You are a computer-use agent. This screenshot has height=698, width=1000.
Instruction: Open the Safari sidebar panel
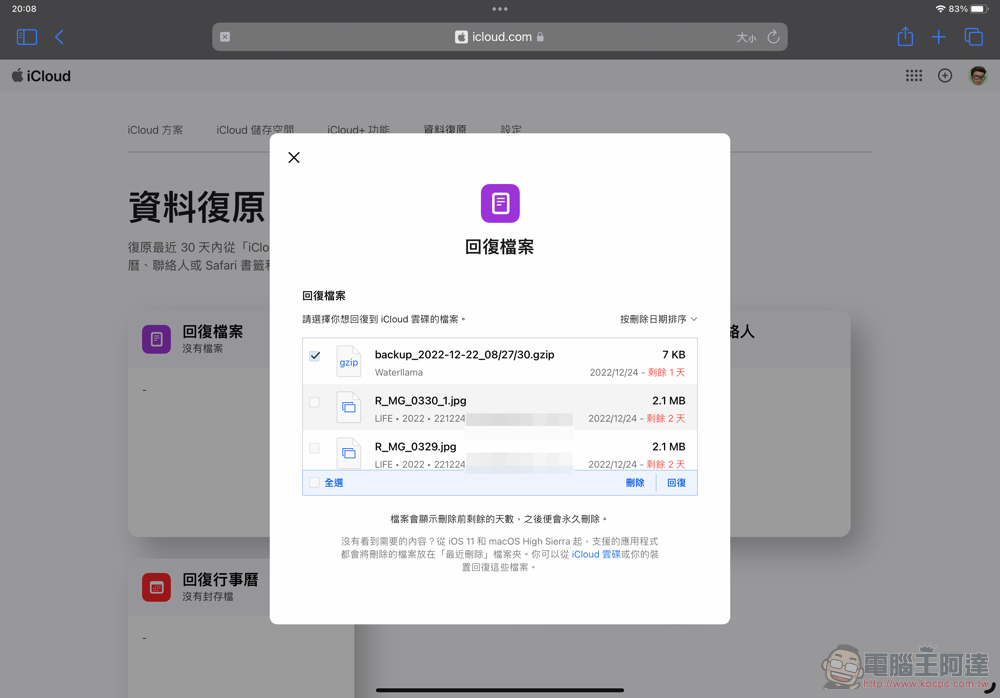point(27,37)
